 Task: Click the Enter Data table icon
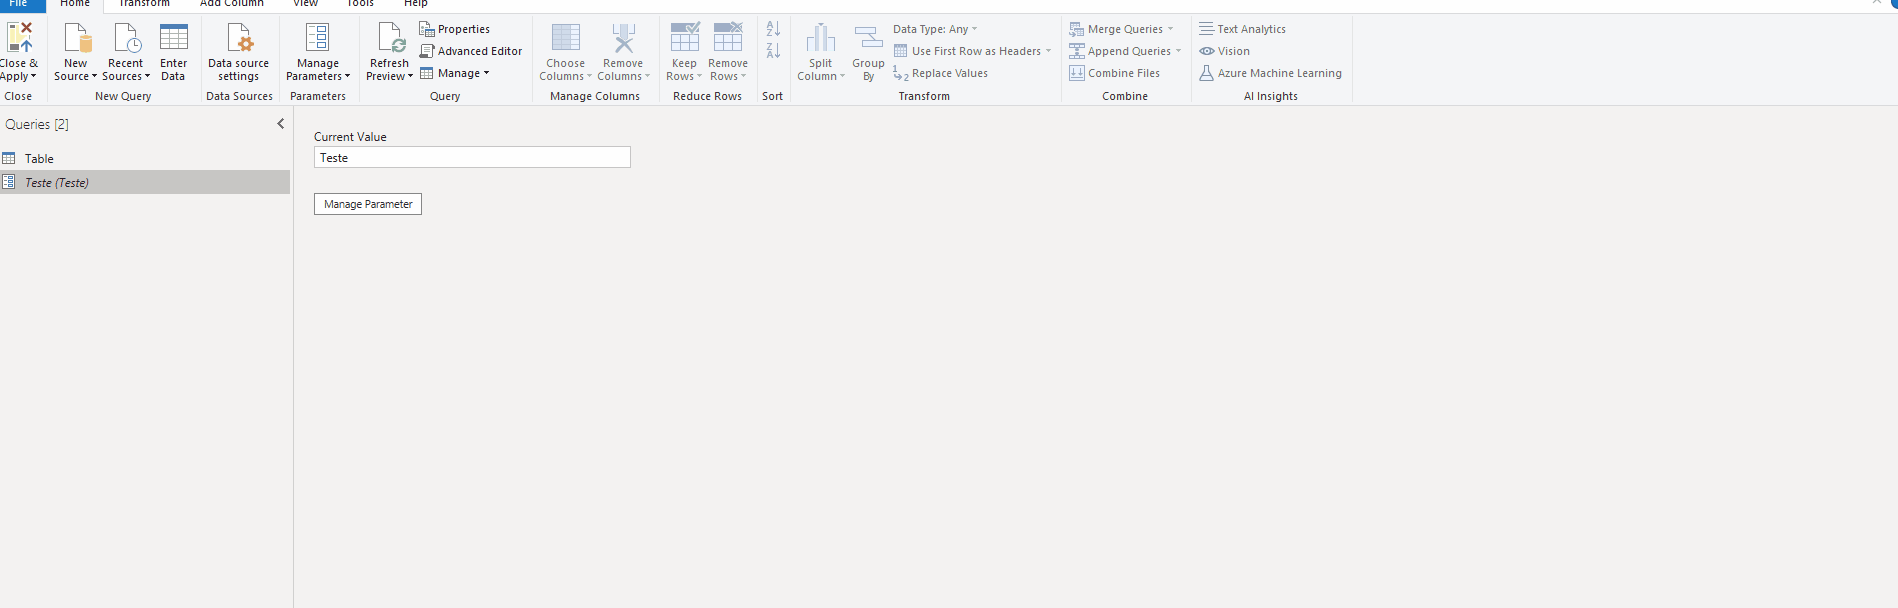tap(173, 38)
